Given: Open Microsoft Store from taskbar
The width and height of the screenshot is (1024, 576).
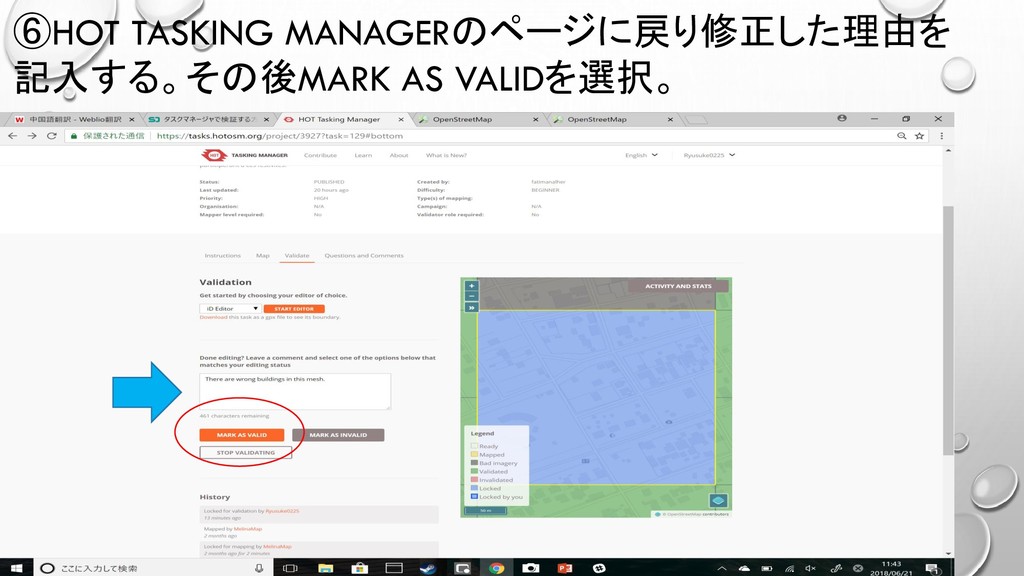Looking at the screenshot, I should [359, 568].
